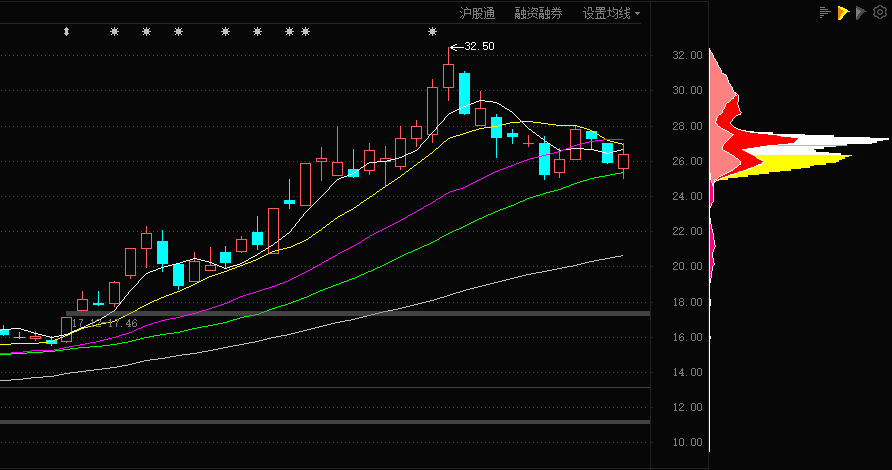Select the horizontal bars chip distribution view icon
The image size is (892, 470).
[825, 12]
